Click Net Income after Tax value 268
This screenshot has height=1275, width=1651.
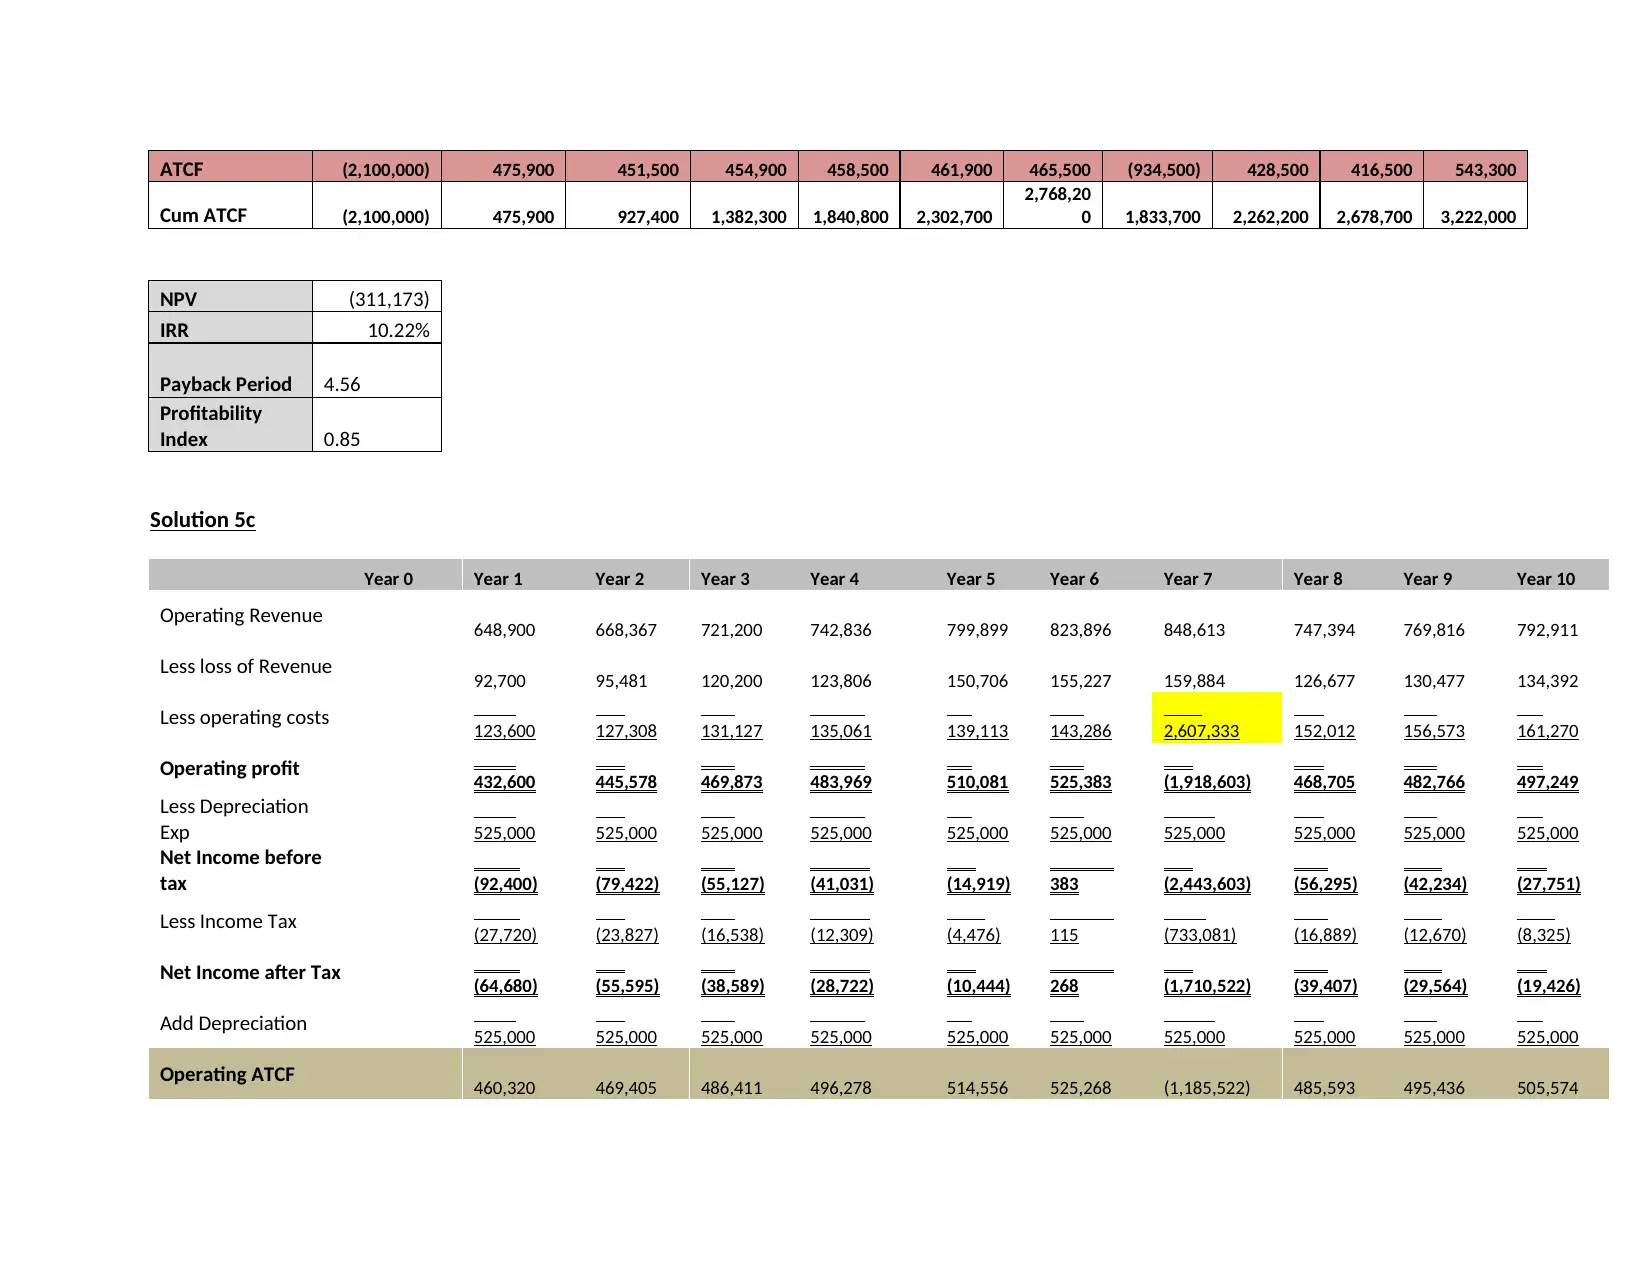(1064, 986)
